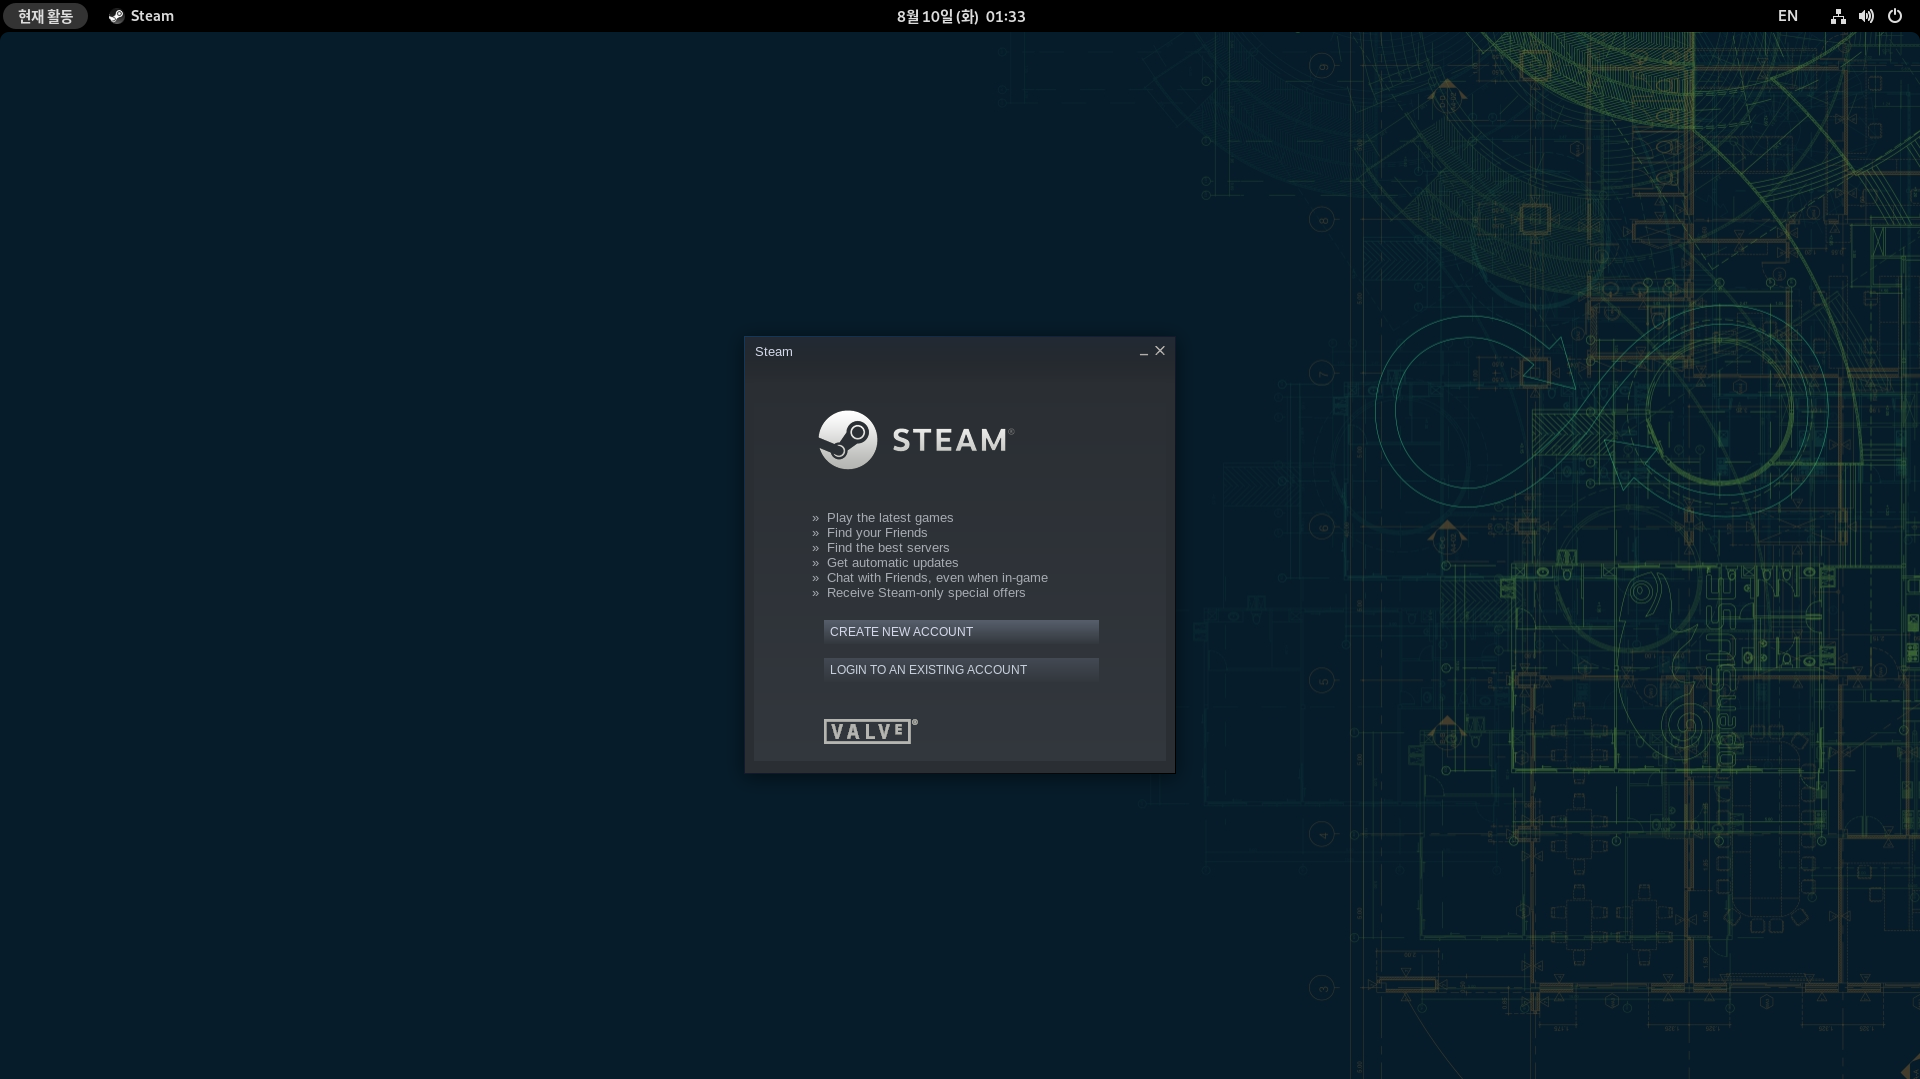Click the Create New Account button

click(x=961, y=631)
